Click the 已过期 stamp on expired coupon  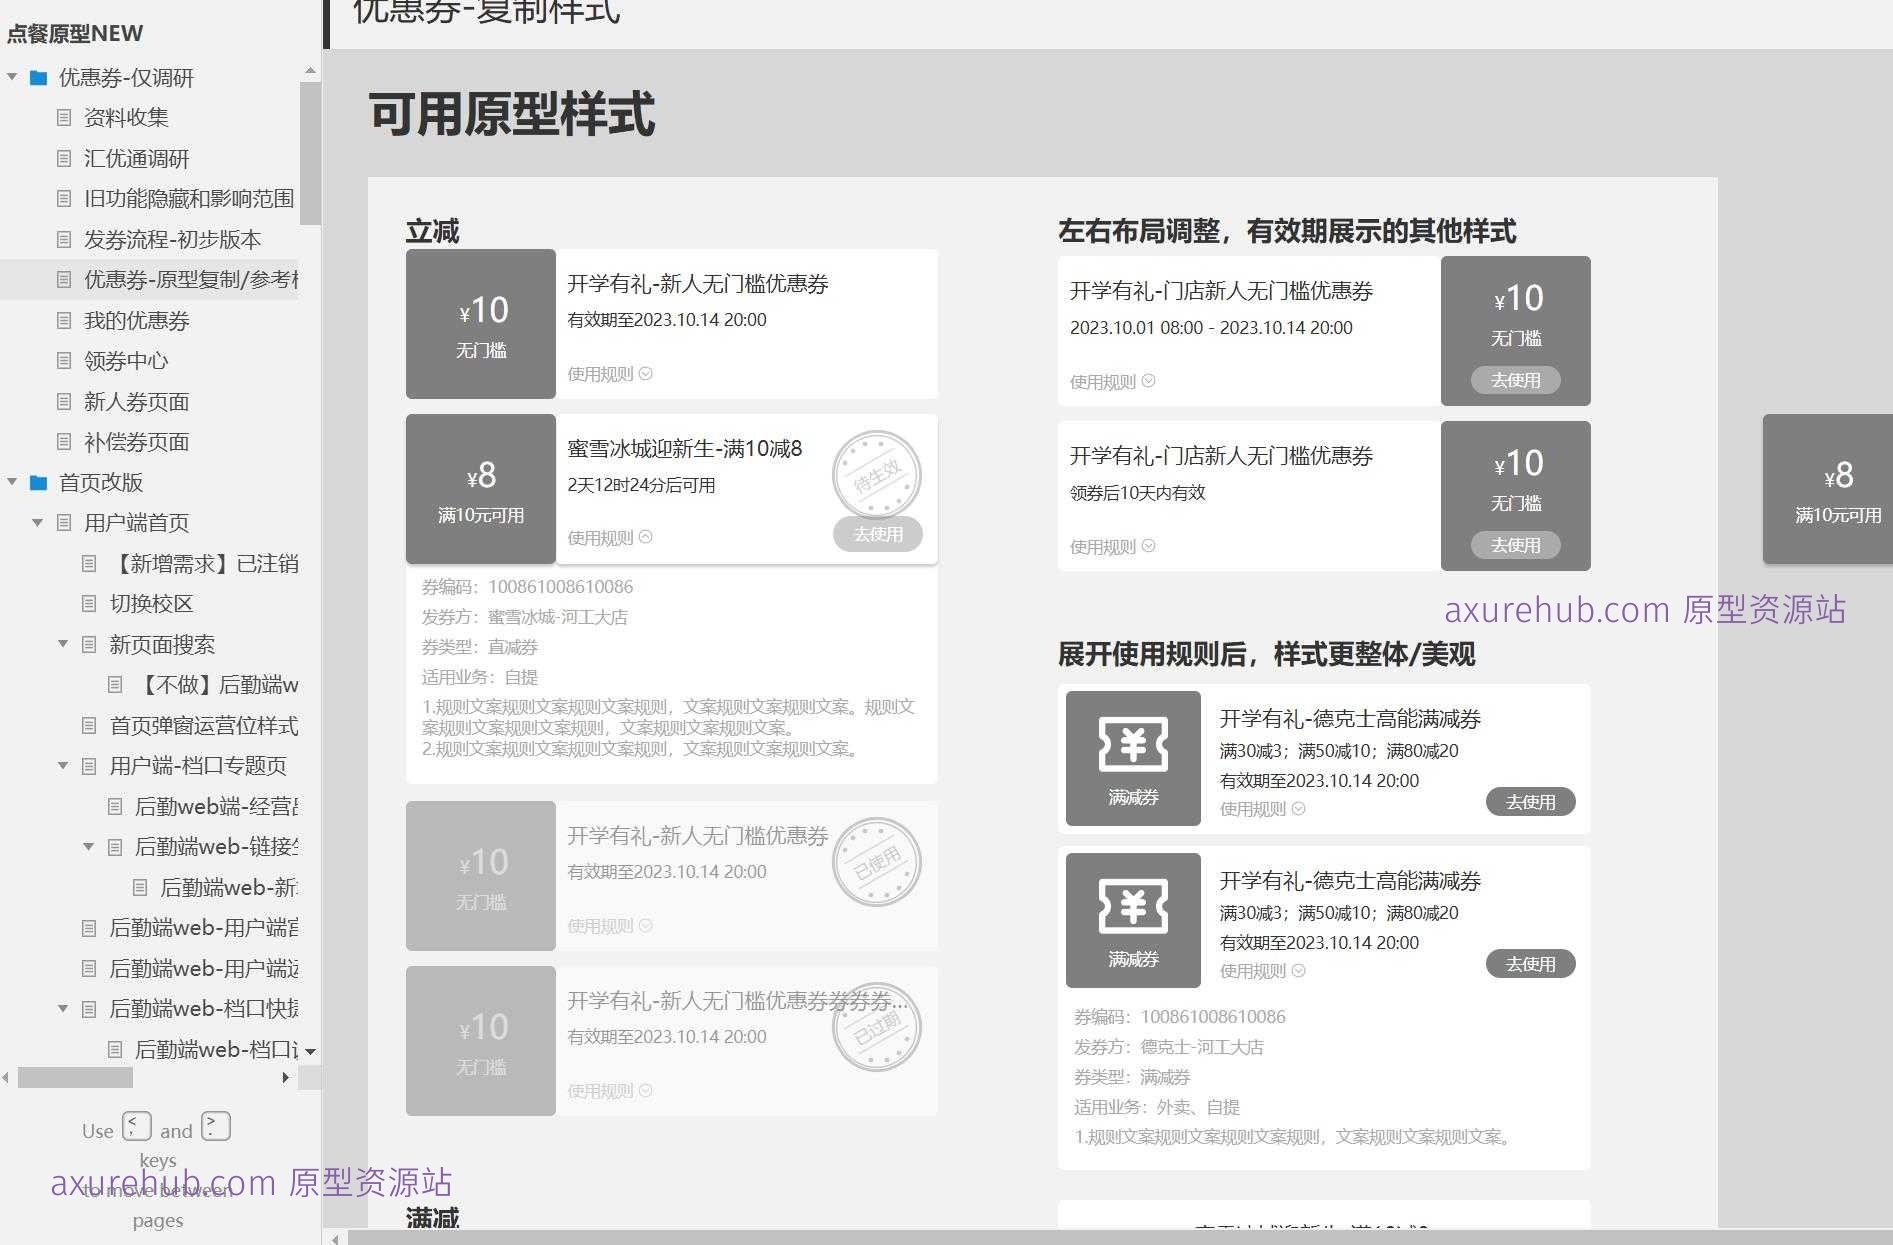click(877, 1027)
